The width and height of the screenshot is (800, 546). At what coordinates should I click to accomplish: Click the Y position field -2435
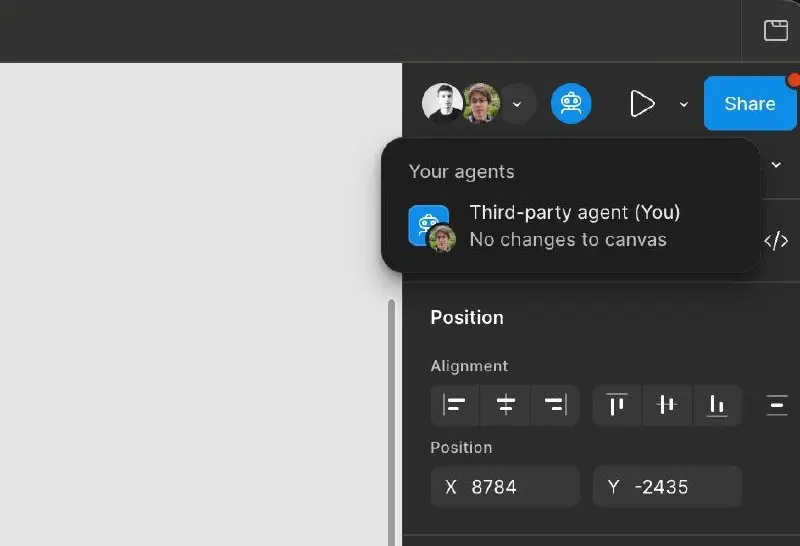click(x=667, y=487)
